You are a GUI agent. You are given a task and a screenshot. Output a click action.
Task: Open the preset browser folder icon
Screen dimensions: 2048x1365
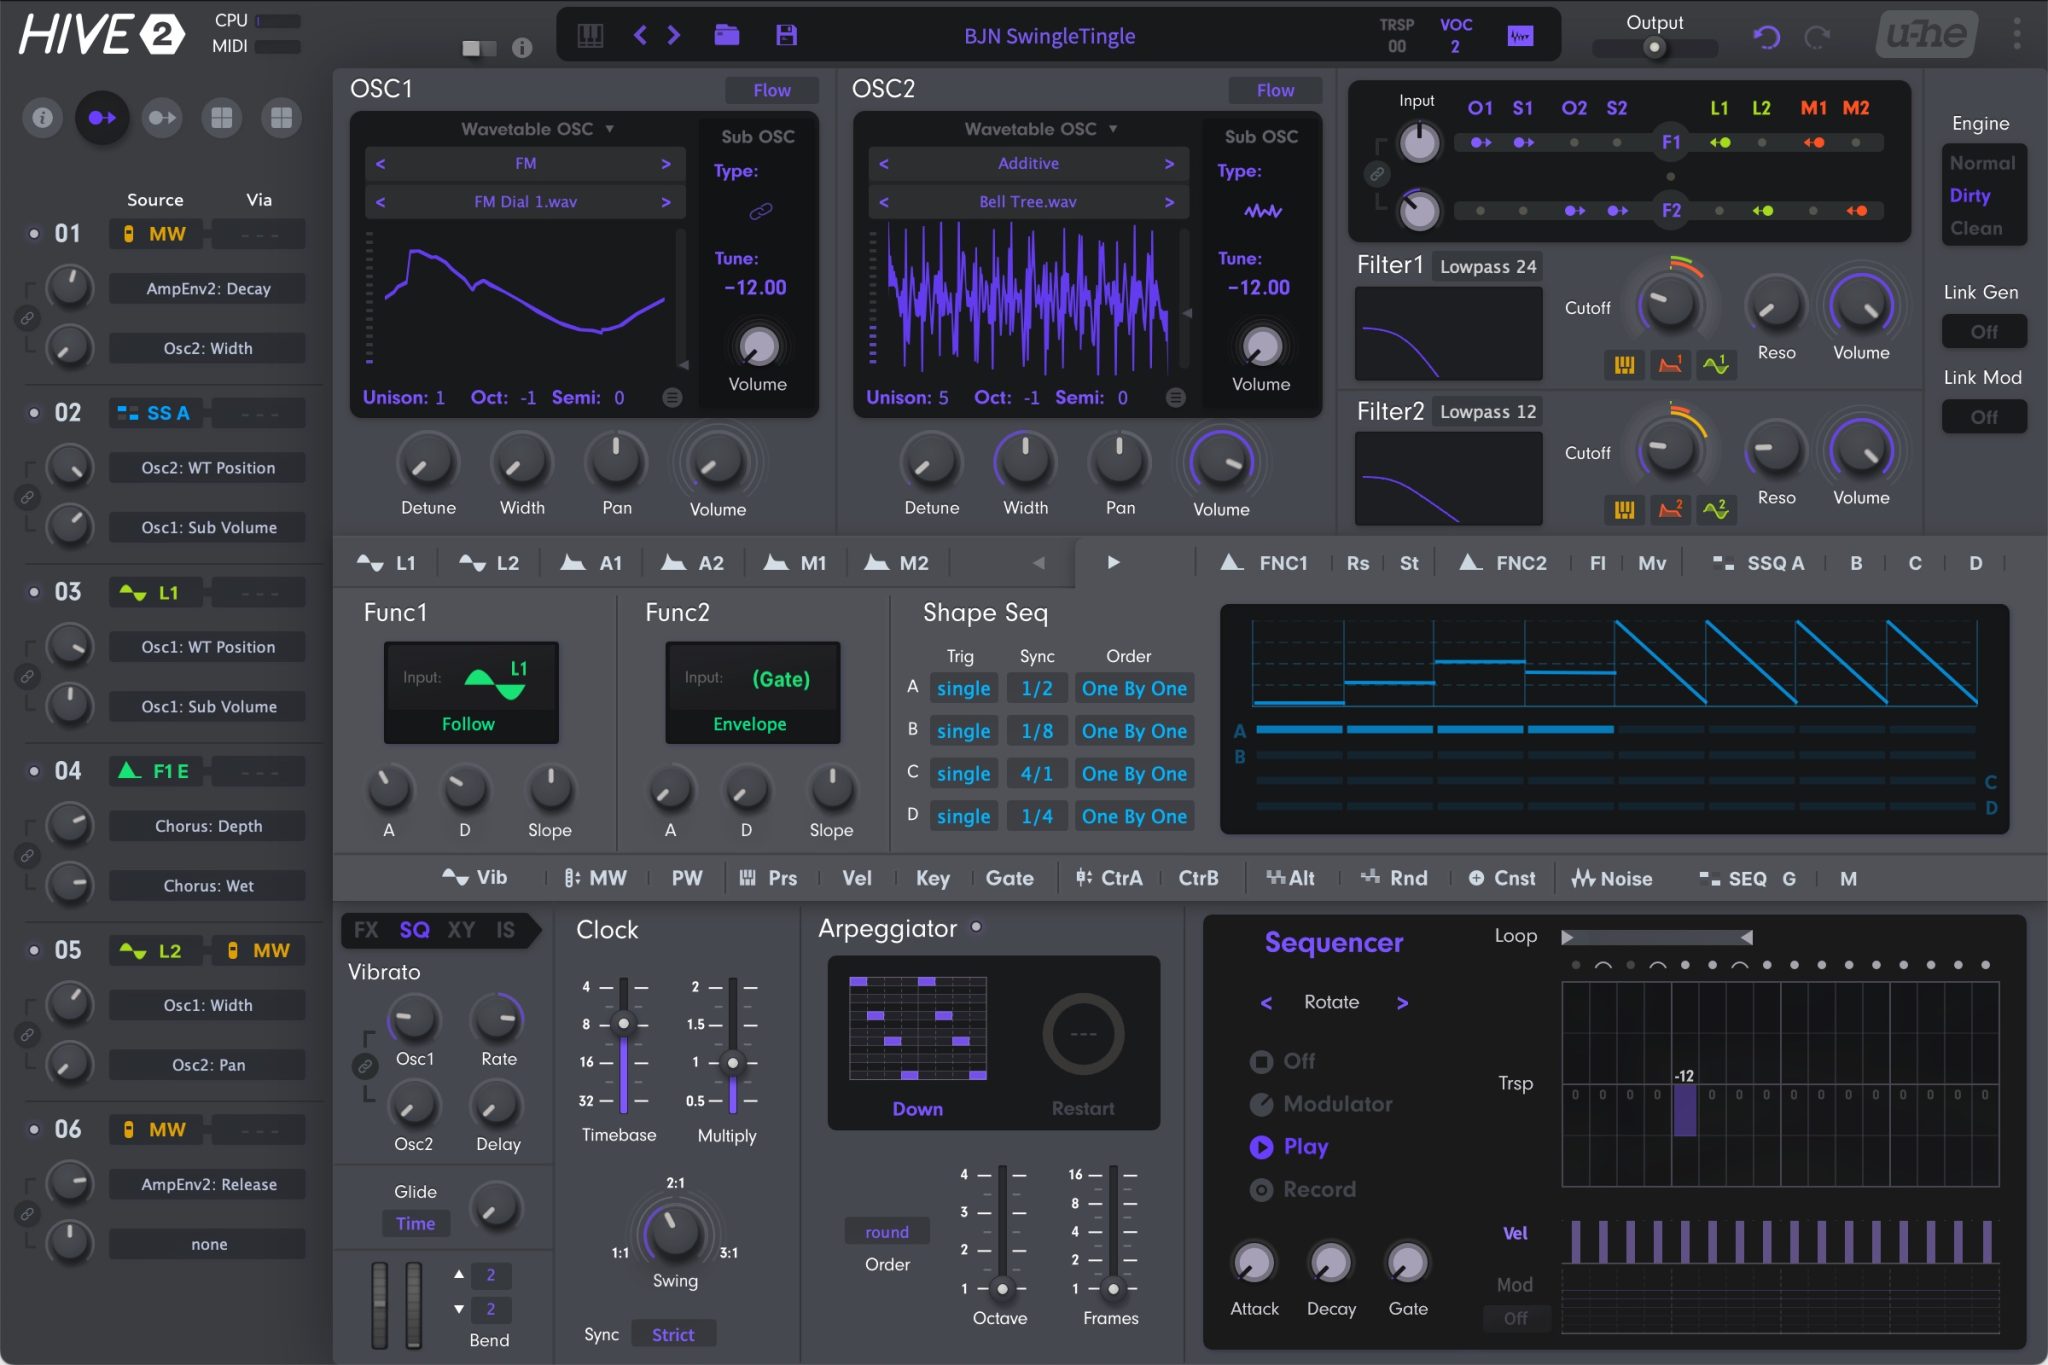point(727,36)
